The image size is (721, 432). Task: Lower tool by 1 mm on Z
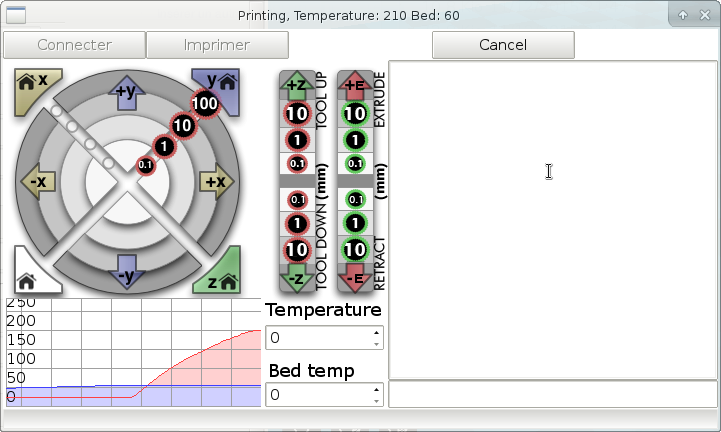pyautogui.click(x=297, y=224)
